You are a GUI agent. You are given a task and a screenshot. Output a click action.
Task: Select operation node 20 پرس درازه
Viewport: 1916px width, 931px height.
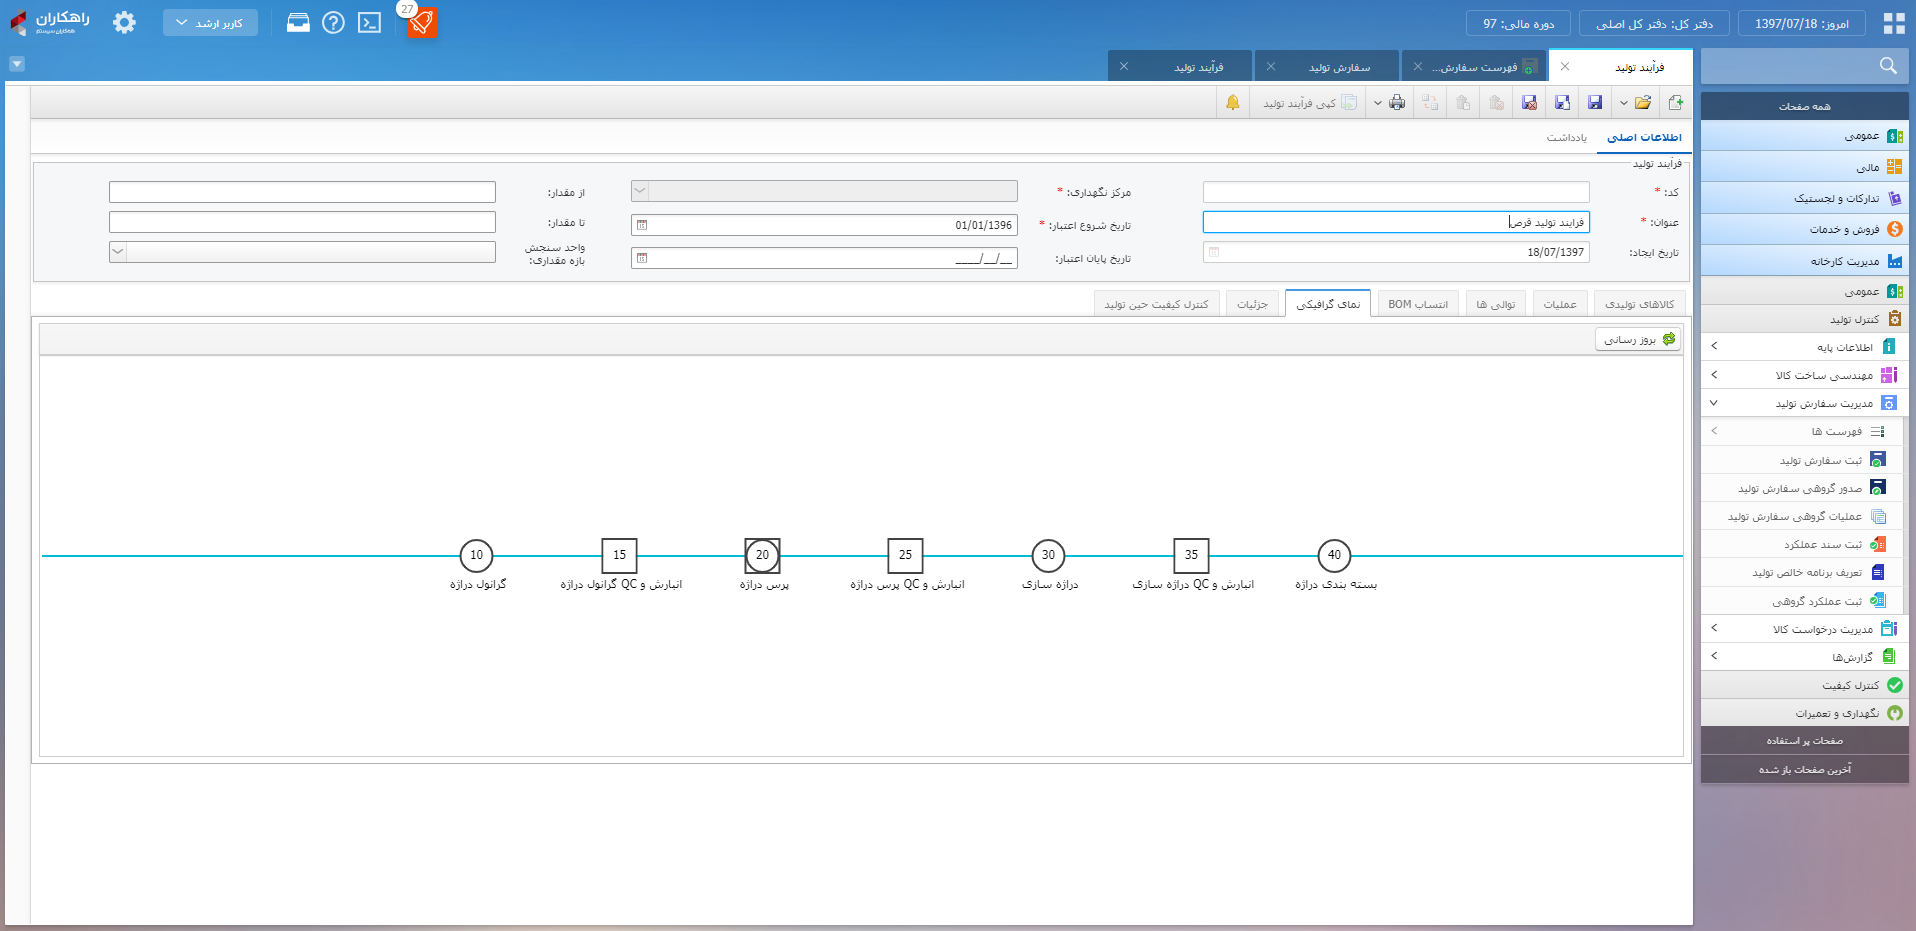coord(762,555)
